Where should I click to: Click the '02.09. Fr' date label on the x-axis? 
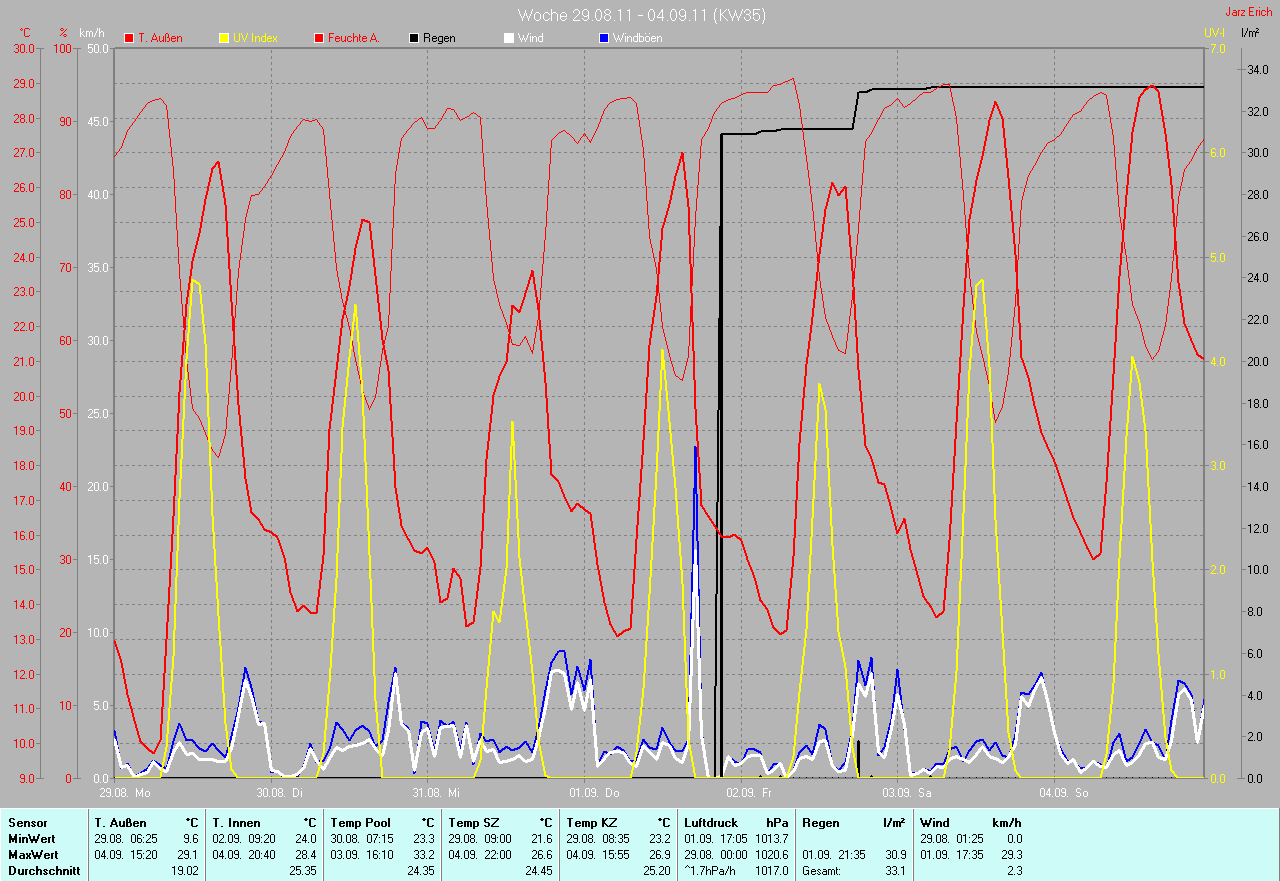point(749,793)
